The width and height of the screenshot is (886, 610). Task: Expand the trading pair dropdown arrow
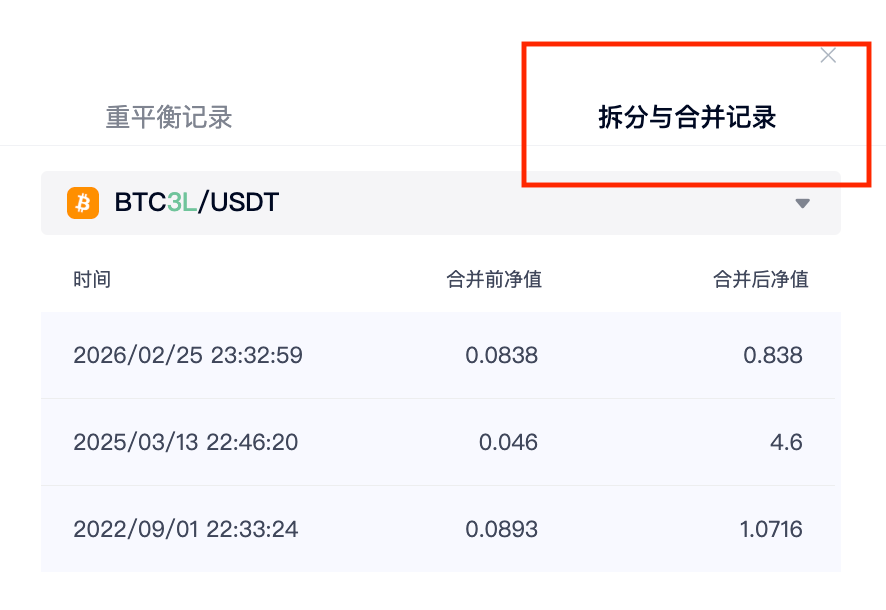(802, 203)
